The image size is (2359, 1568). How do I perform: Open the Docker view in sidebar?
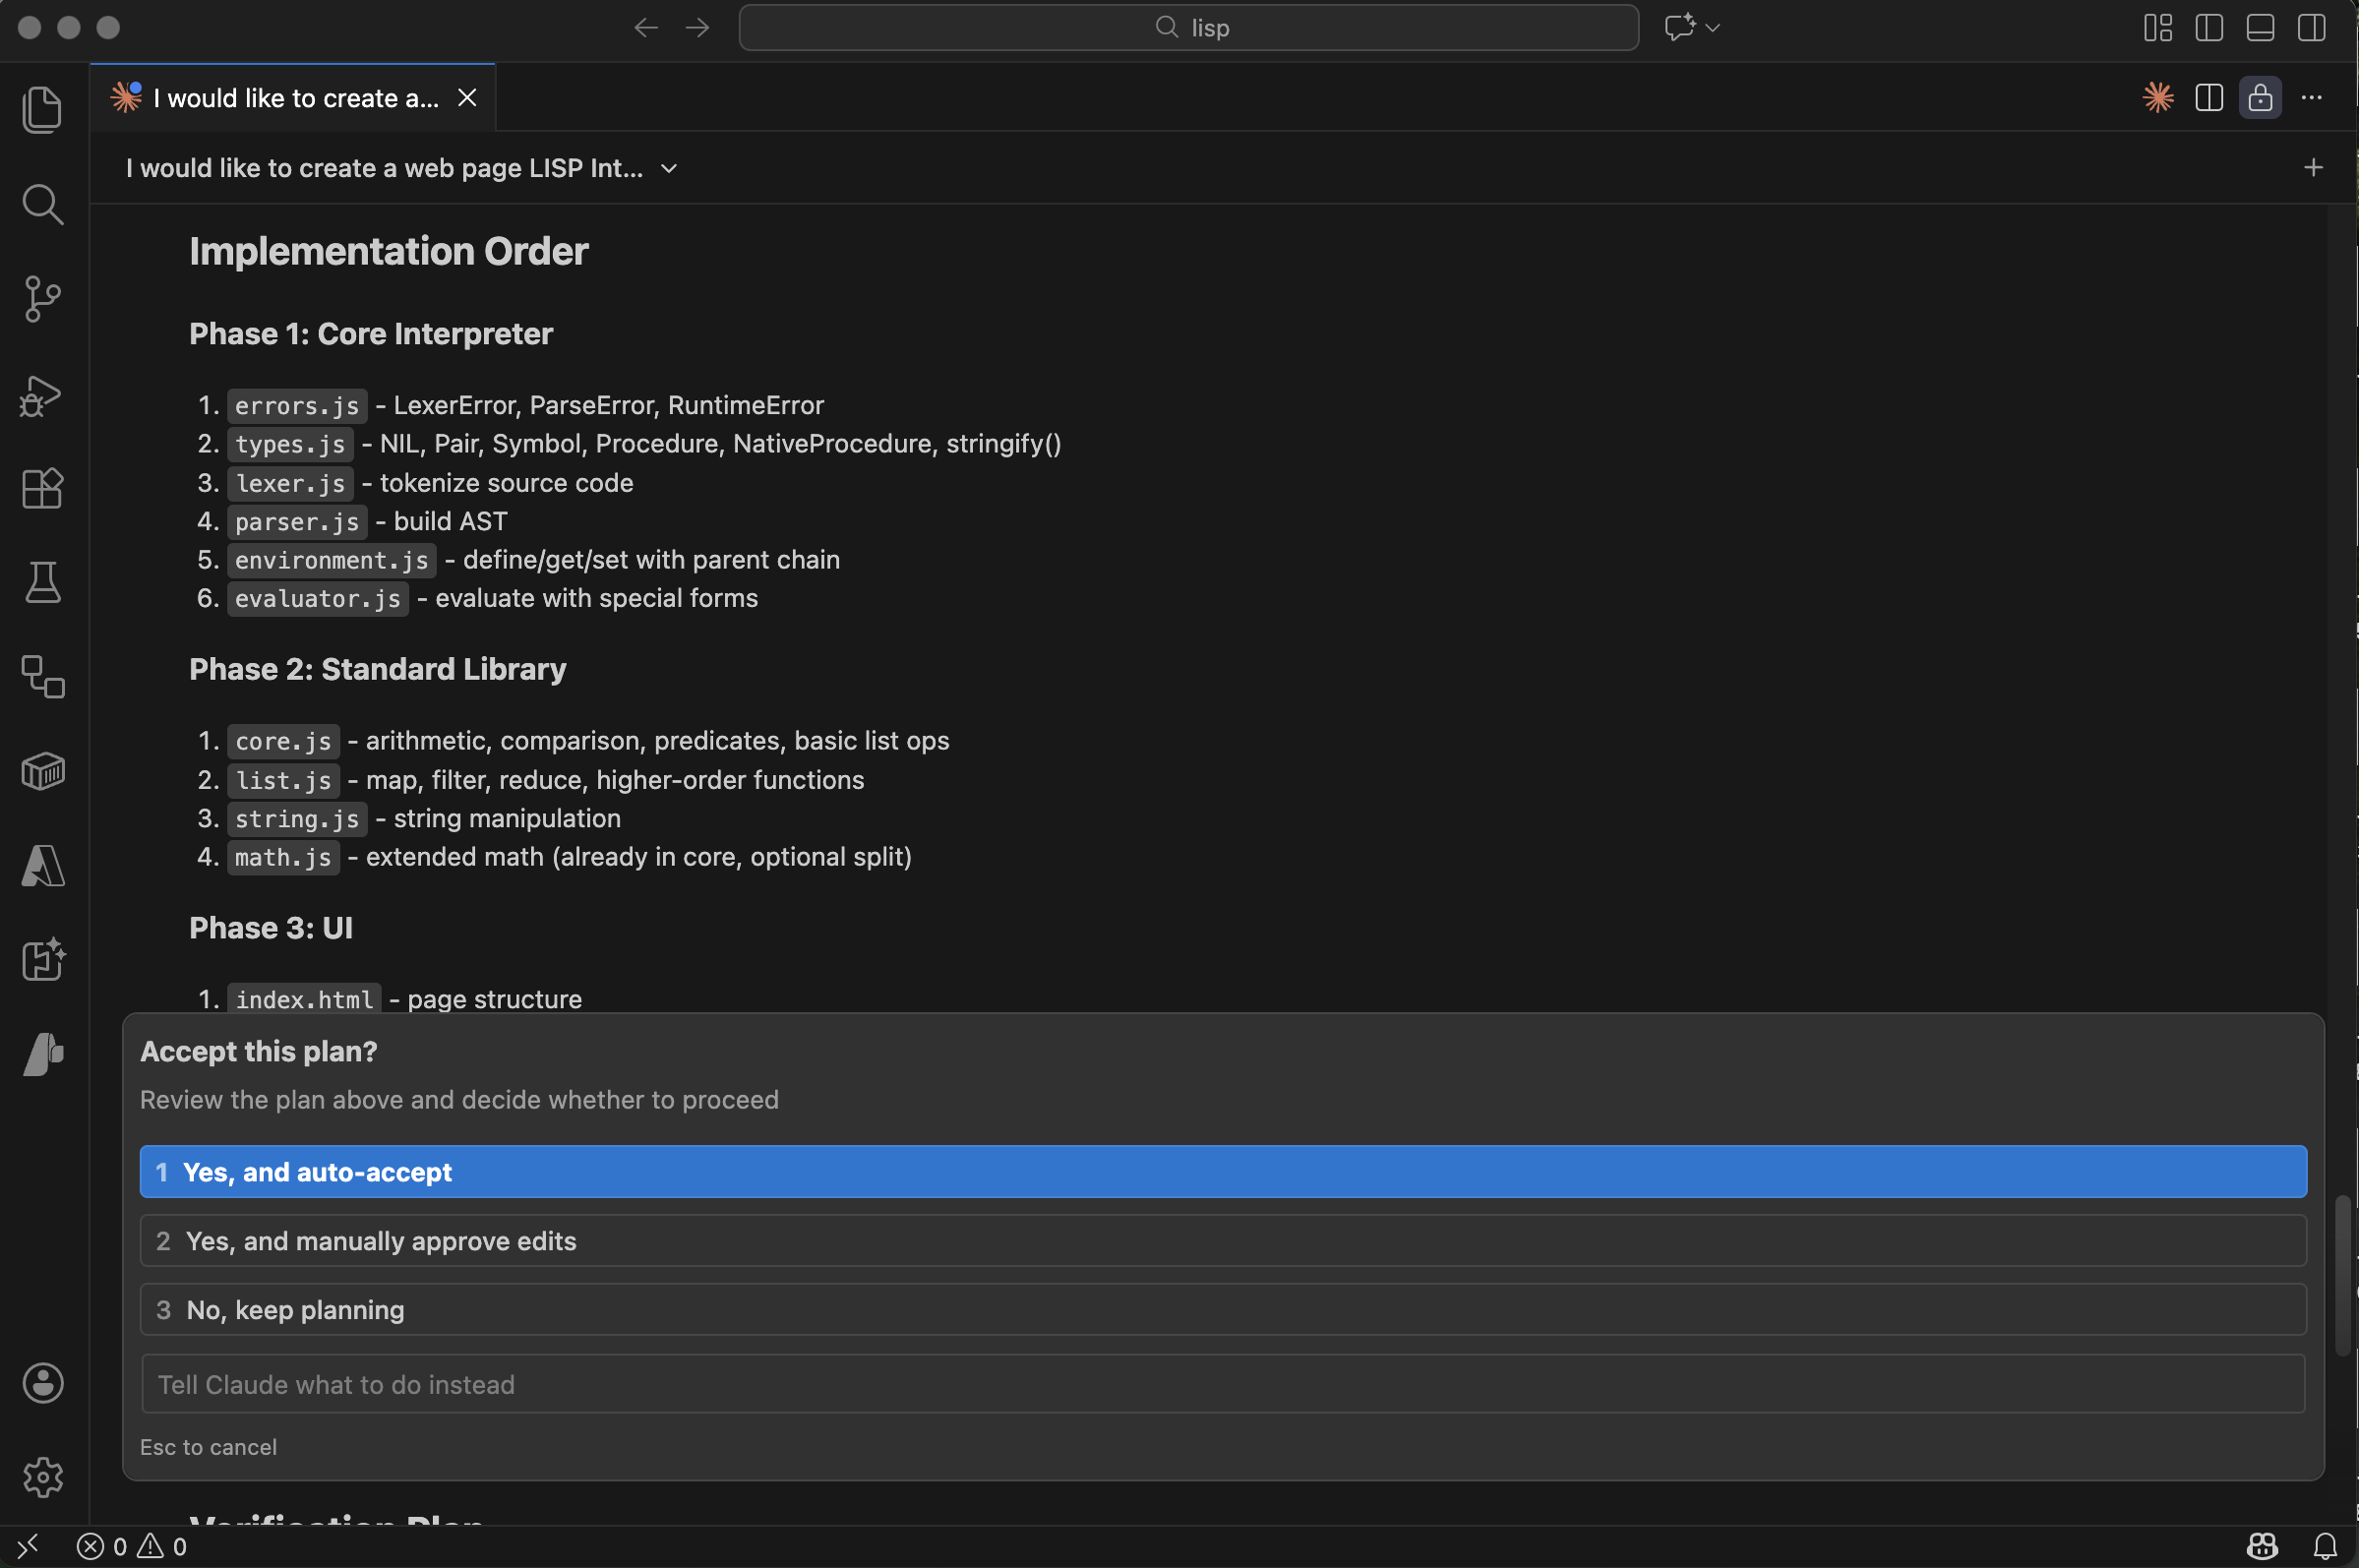click(x=42, y=770)
